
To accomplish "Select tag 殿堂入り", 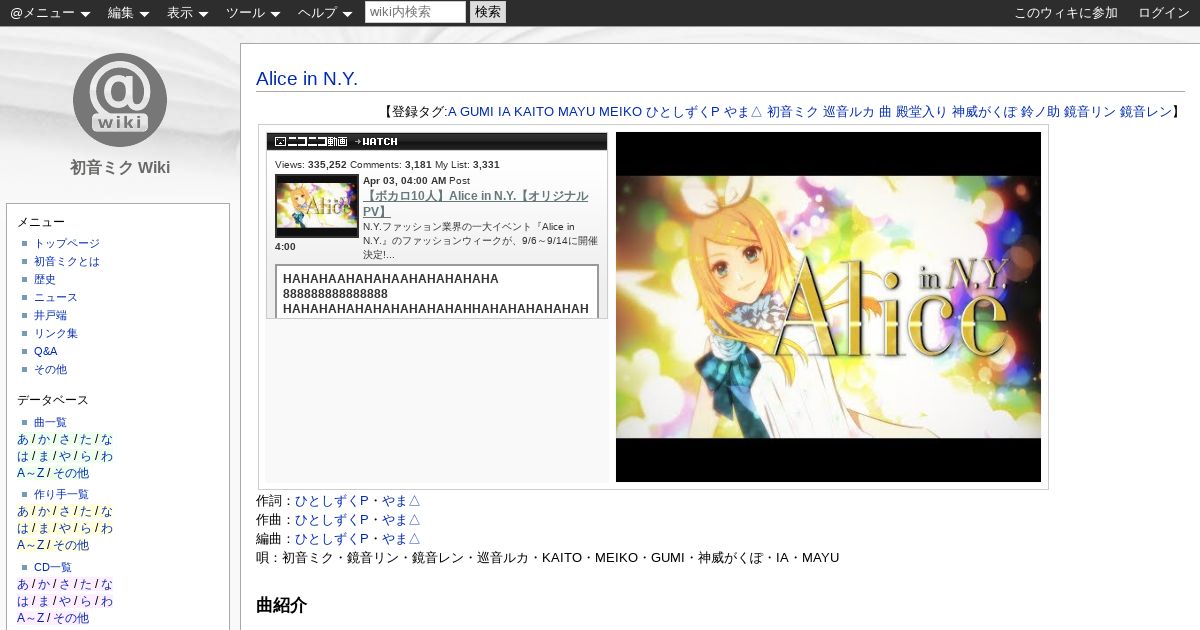I will (921, 112).
